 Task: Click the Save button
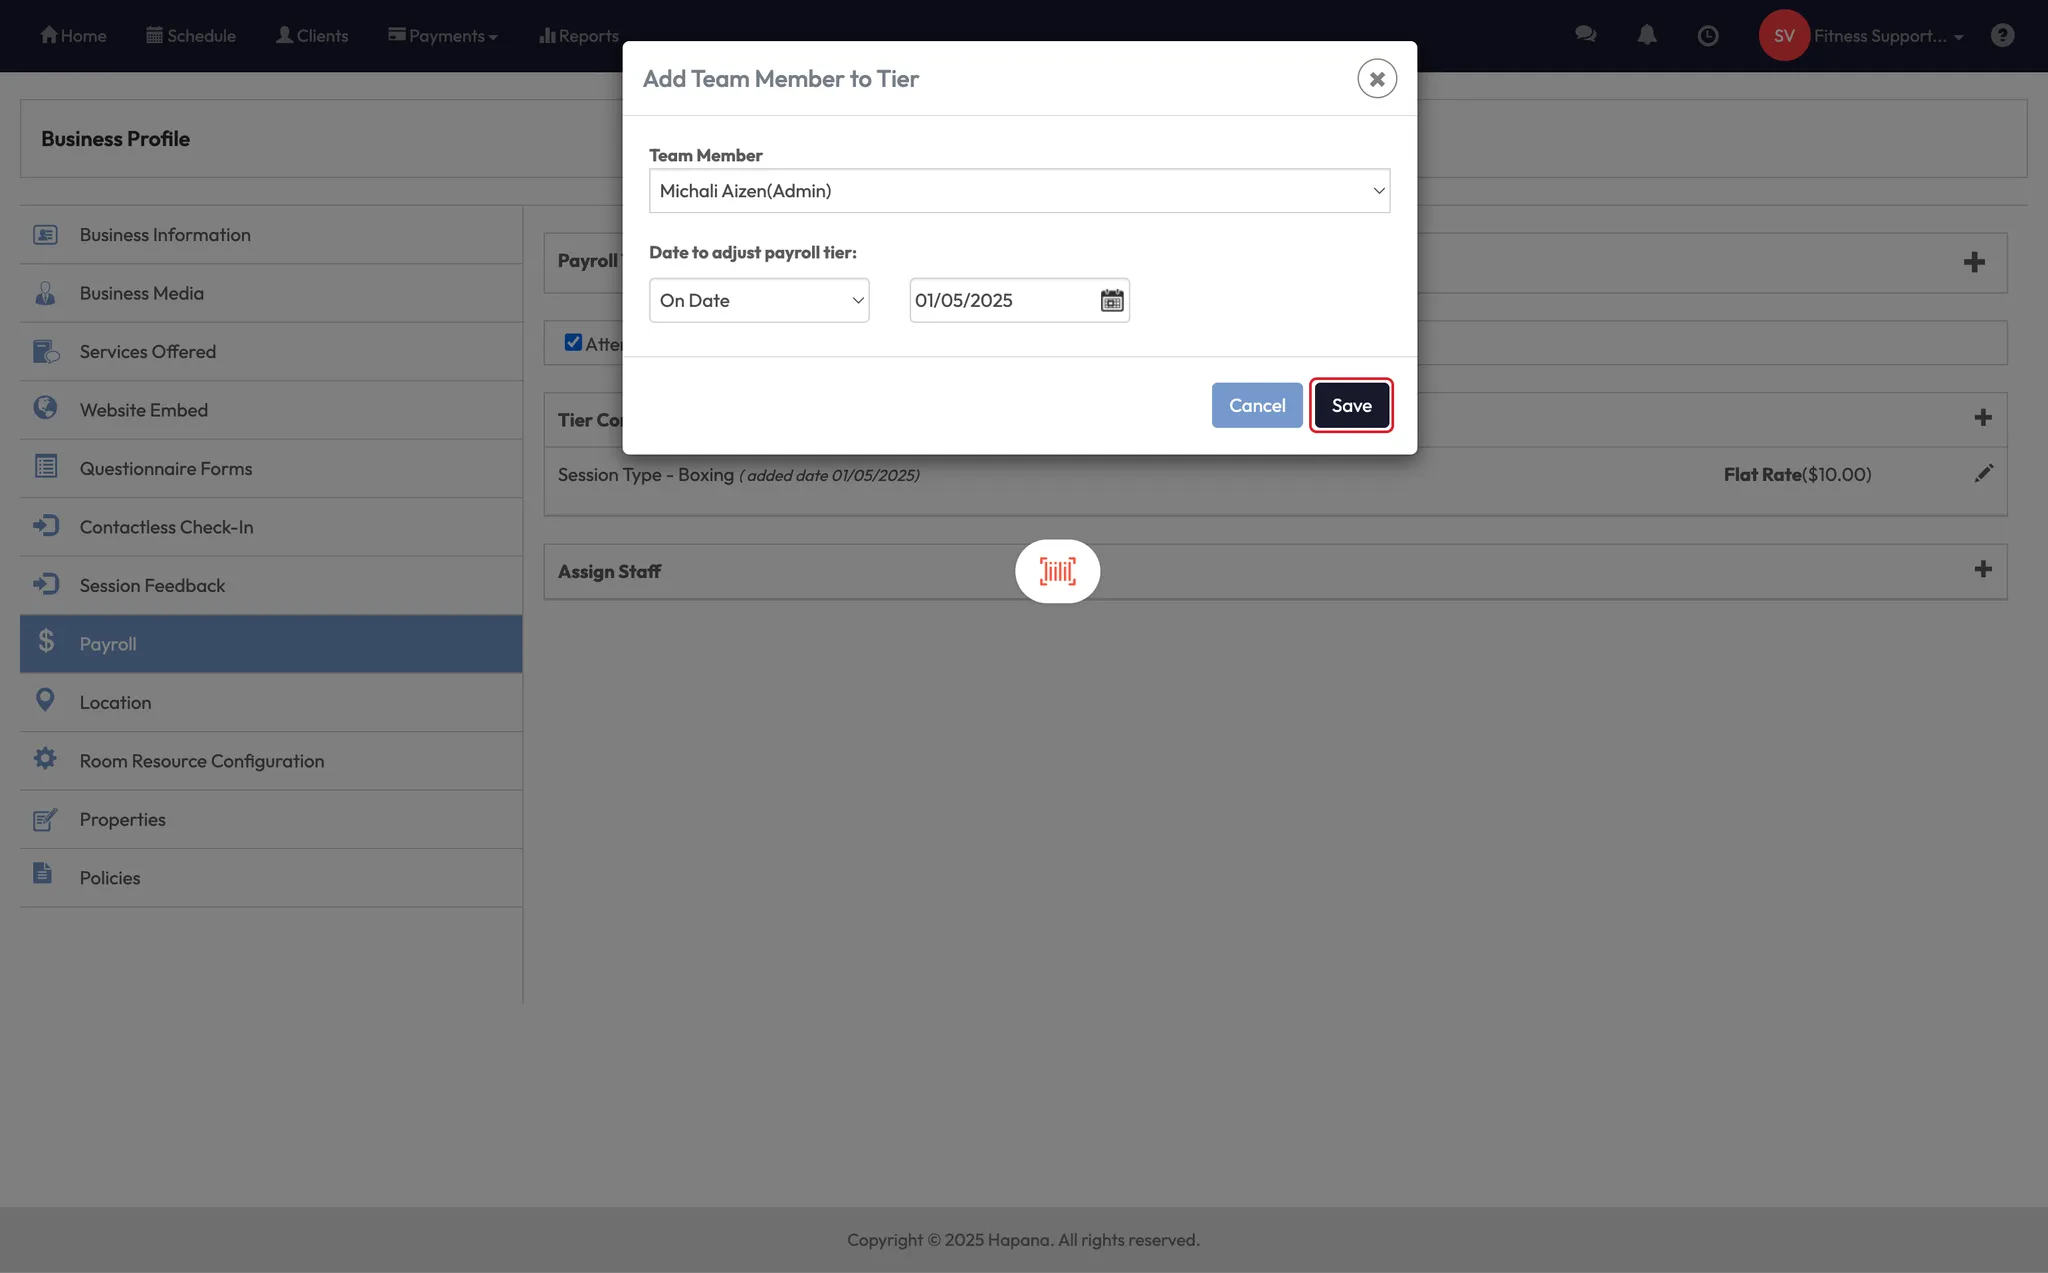[1351, 405]
